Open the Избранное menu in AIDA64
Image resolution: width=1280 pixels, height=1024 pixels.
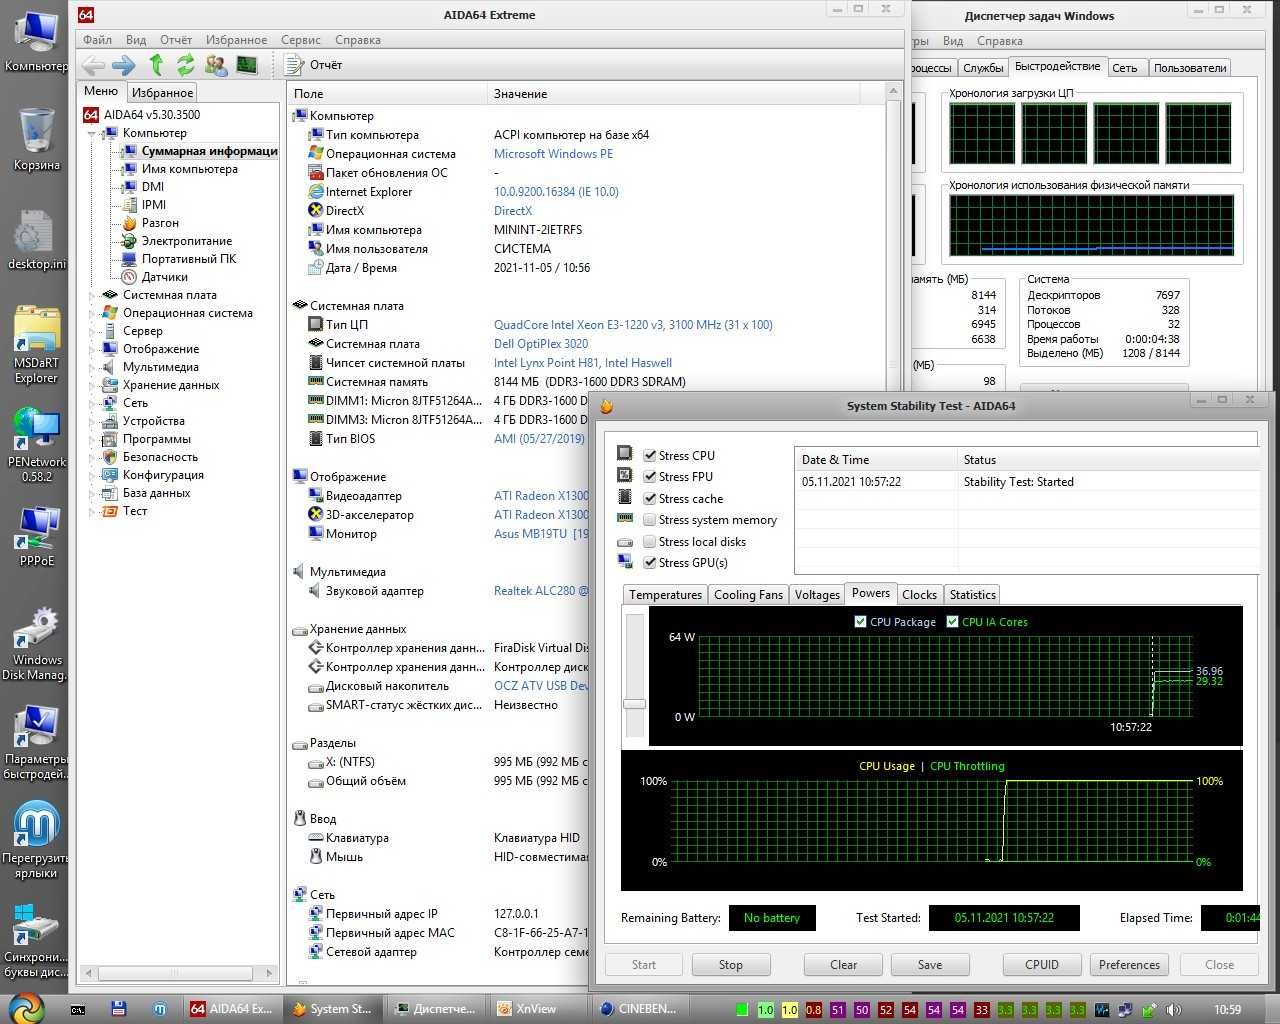point(236,40)
